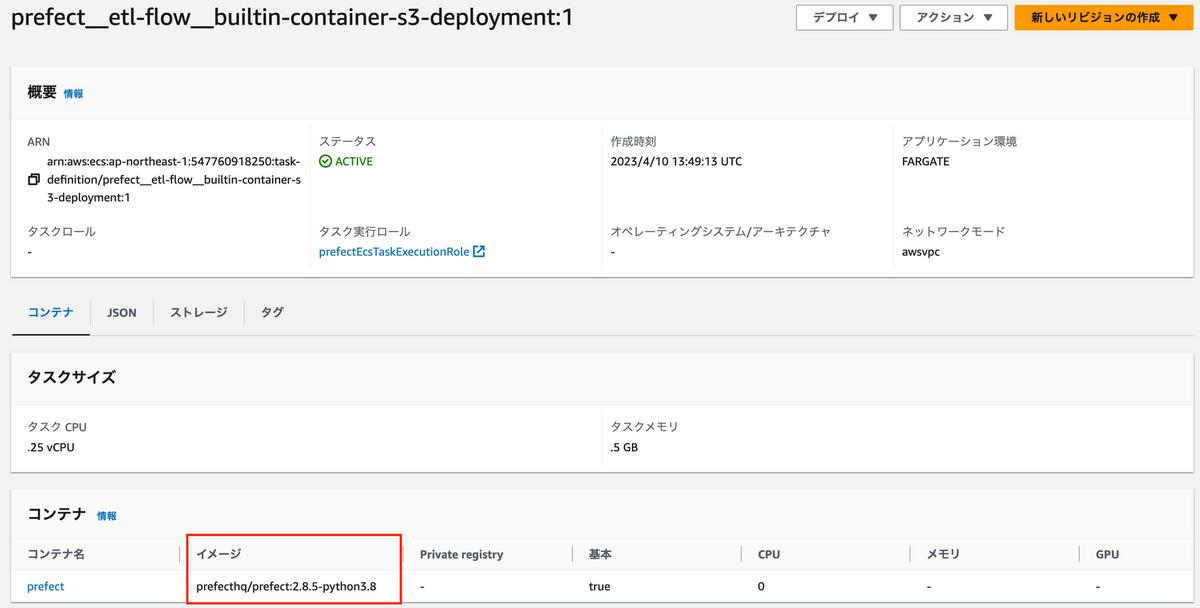Open the prefect container details link
Image resolution: width=1200 pixels, height=608 pixels.
(x=45, y=586)
